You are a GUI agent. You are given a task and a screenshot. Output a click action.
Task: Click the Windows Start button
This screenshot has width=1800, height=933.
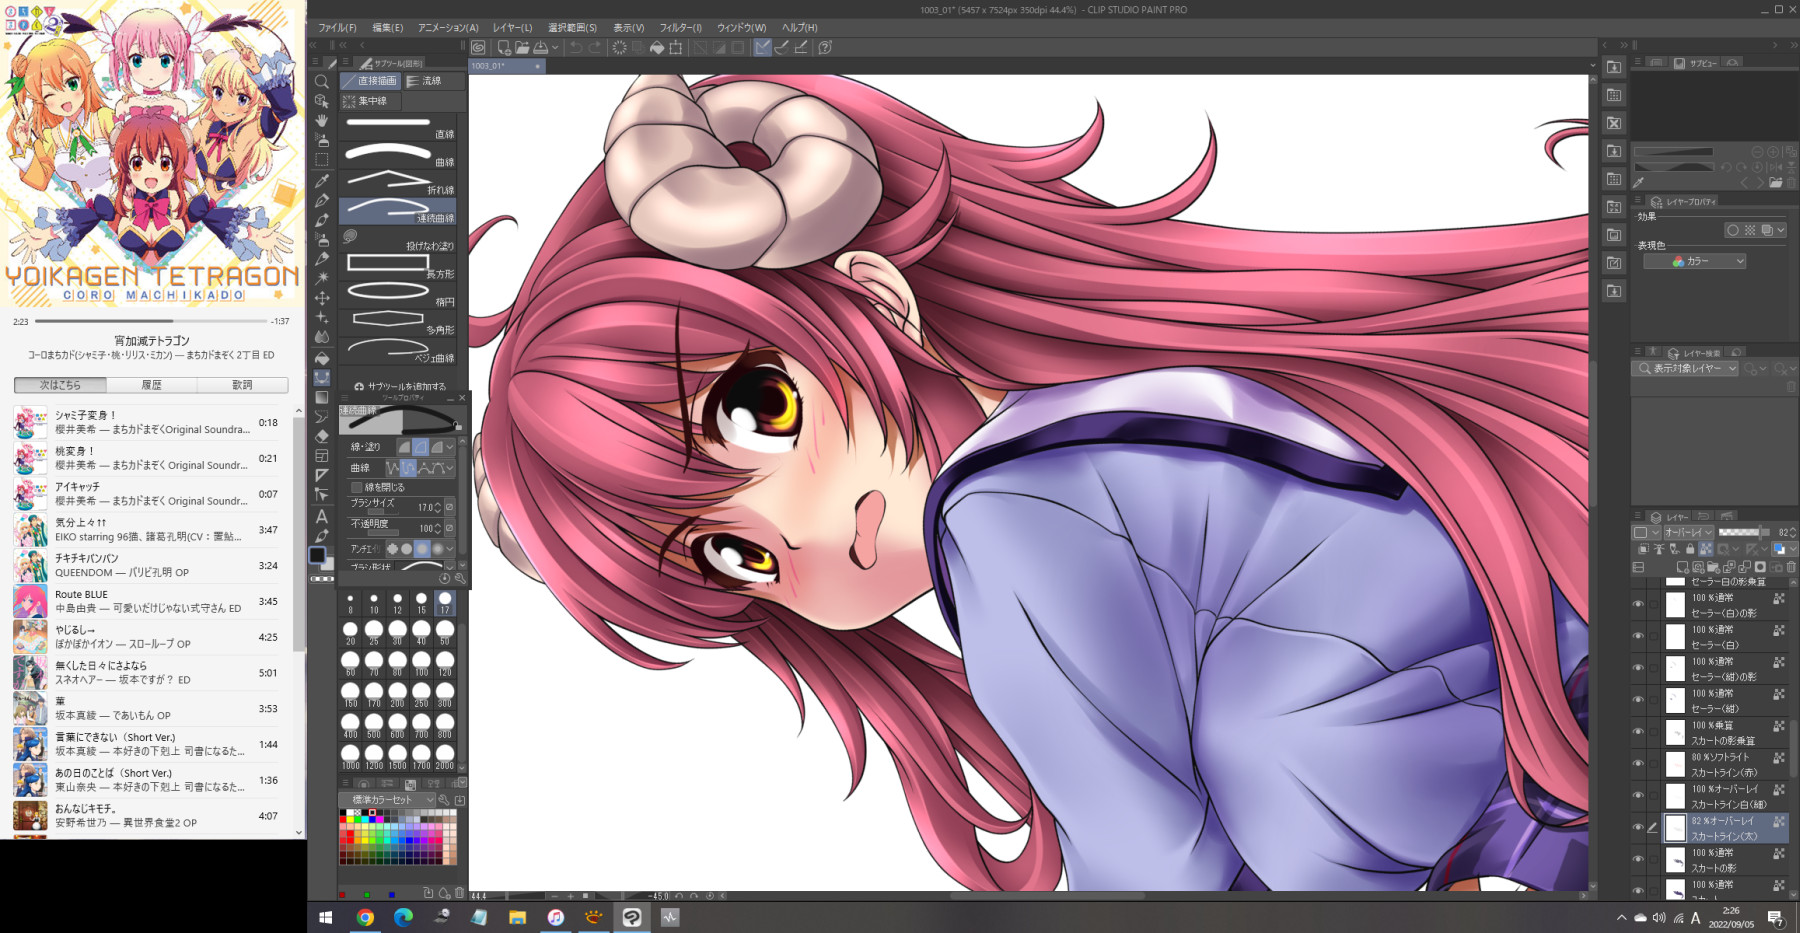326,917
